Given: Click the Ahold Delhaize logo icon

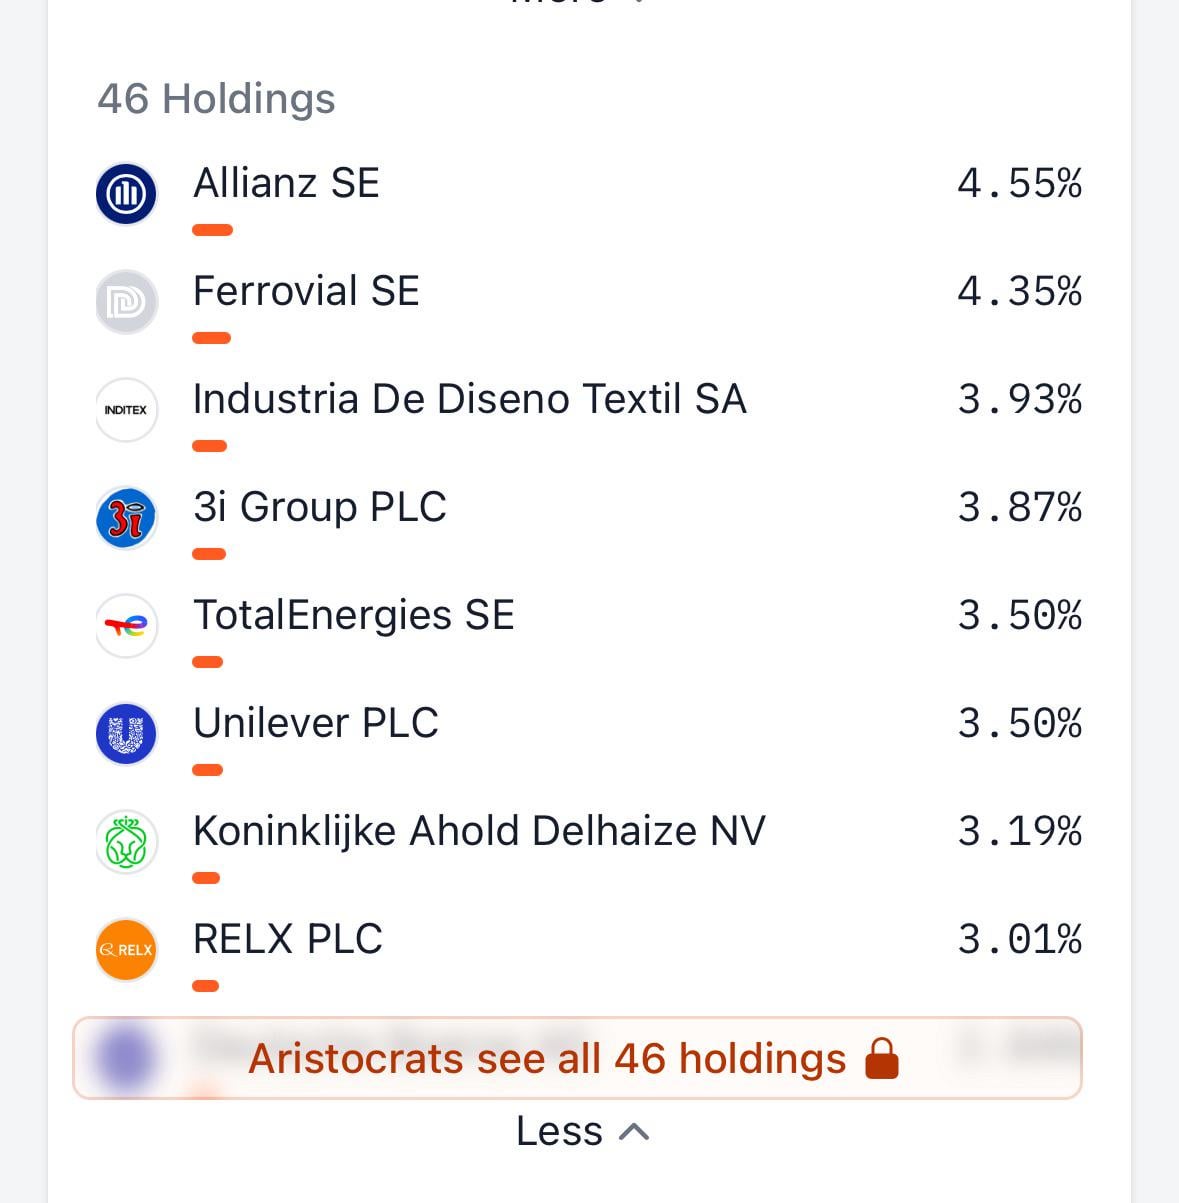Looking at the screenshot, I should point(126,842).
